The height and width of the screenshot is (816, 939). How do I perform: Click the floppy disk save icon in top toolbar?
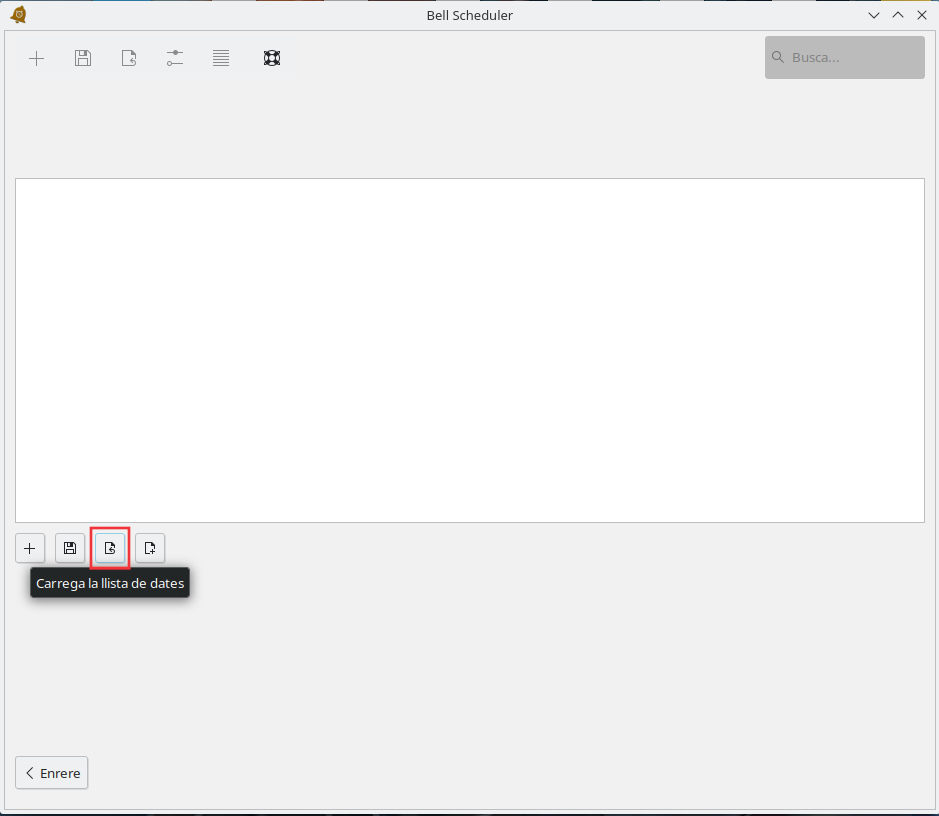pyautogui.click(x=83, y=58)
